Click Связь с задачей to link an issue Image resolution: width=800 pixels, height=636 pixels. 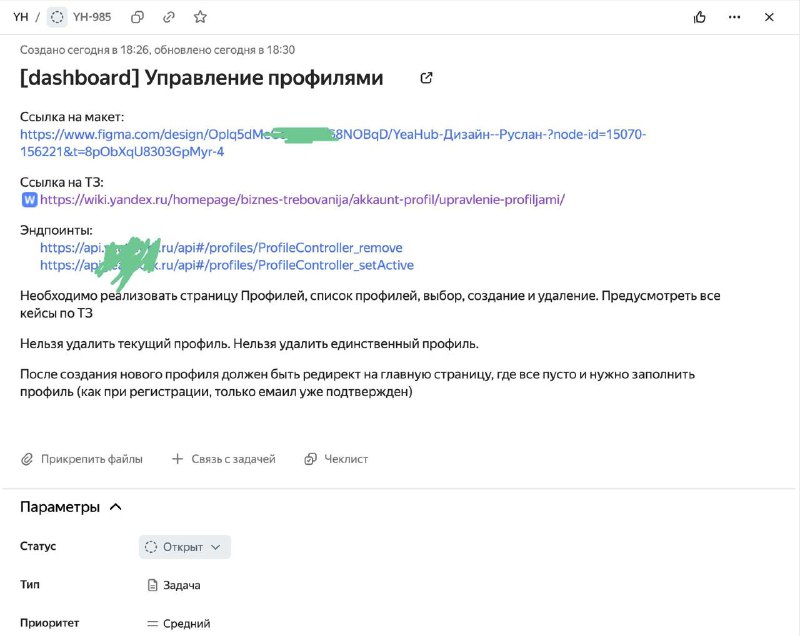coord(224,459)
